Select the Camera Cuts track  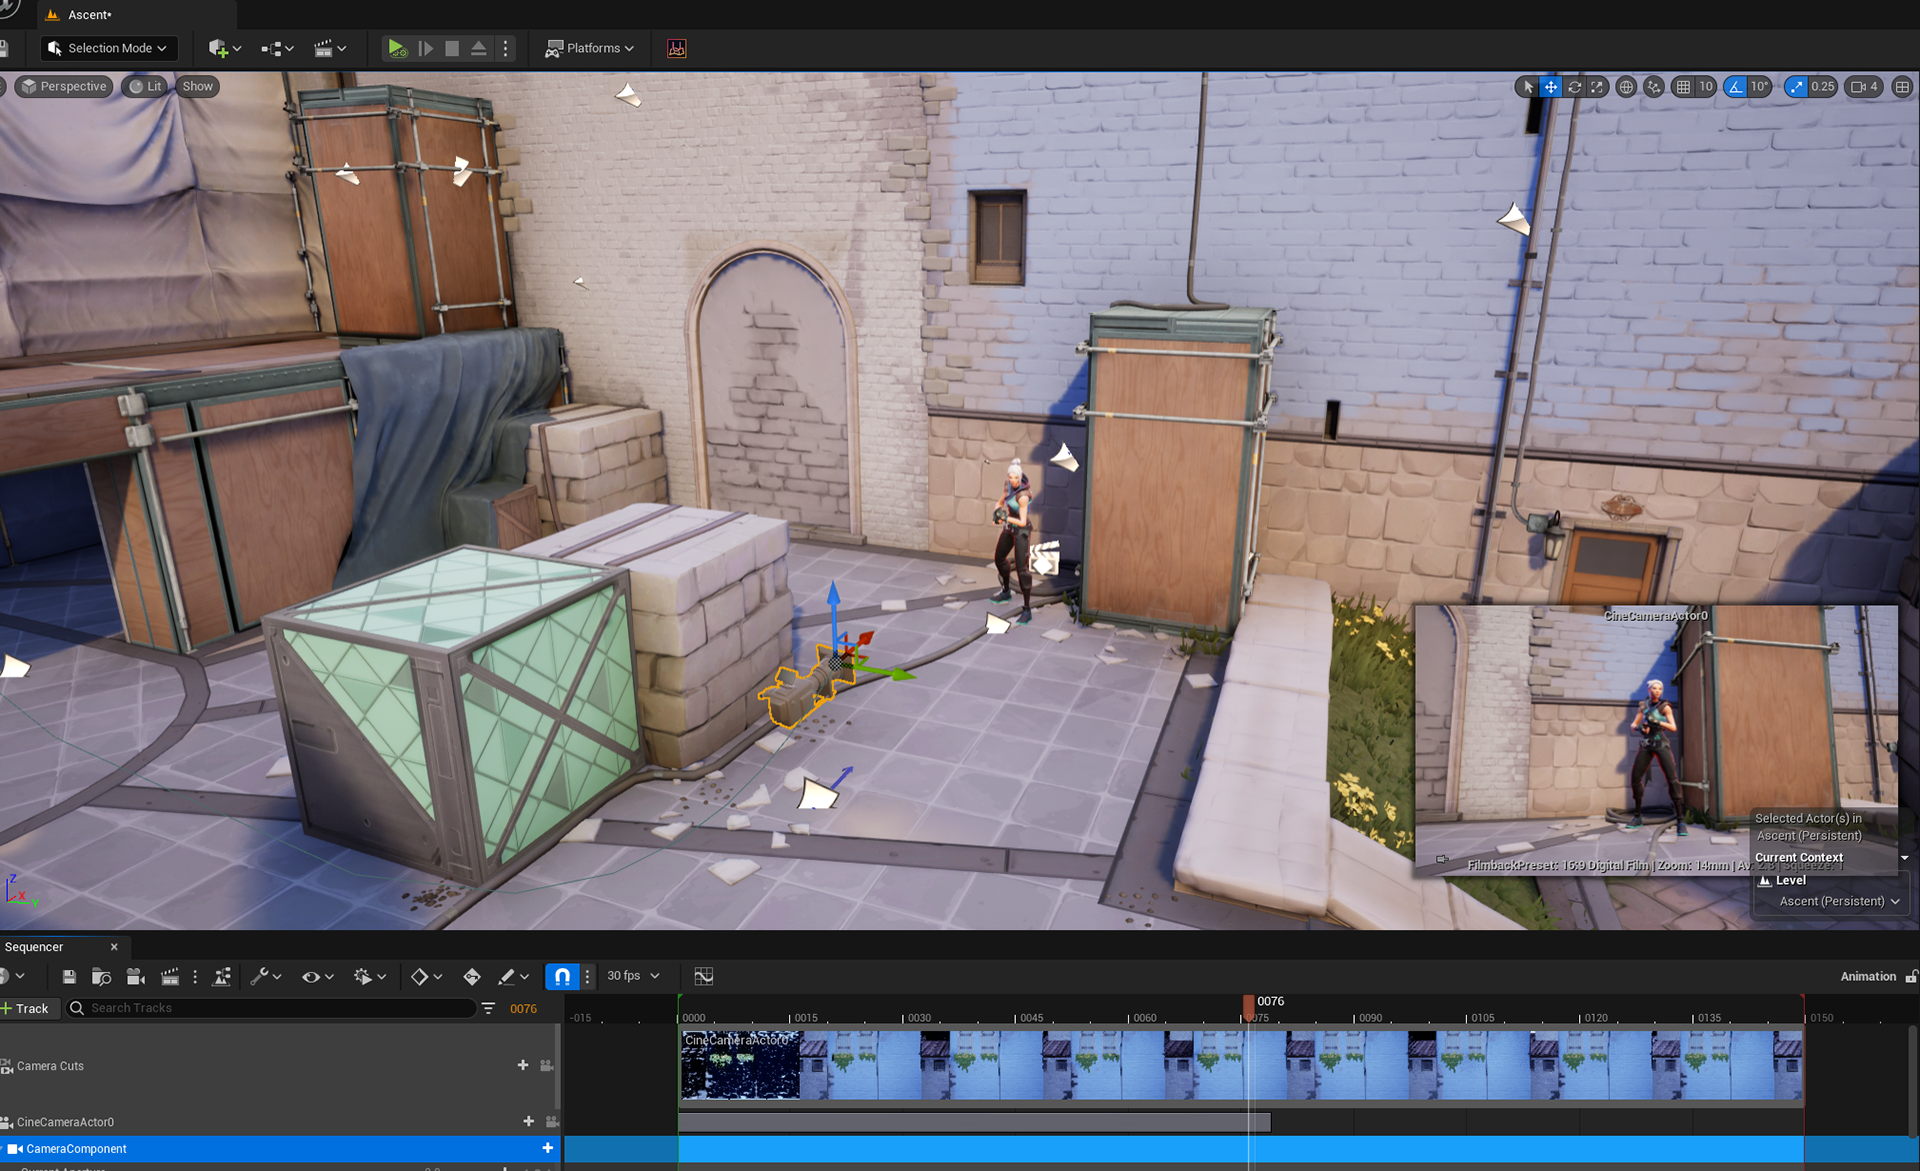tap(50, 1066)
